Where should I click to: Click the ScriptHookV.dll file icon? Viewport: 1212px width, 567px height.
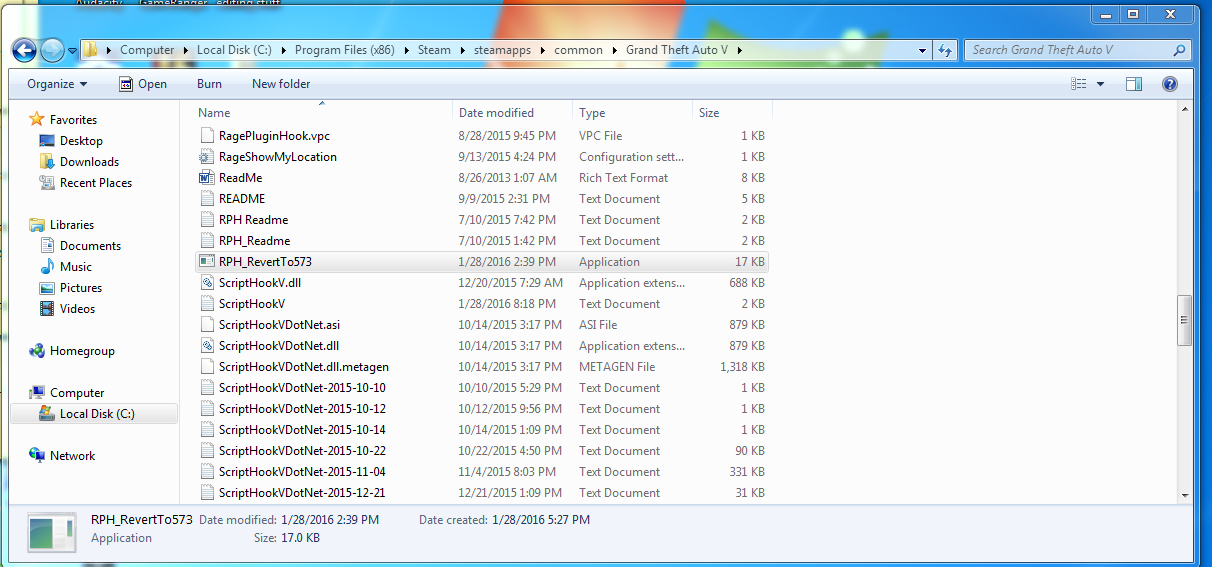(207, 282)
